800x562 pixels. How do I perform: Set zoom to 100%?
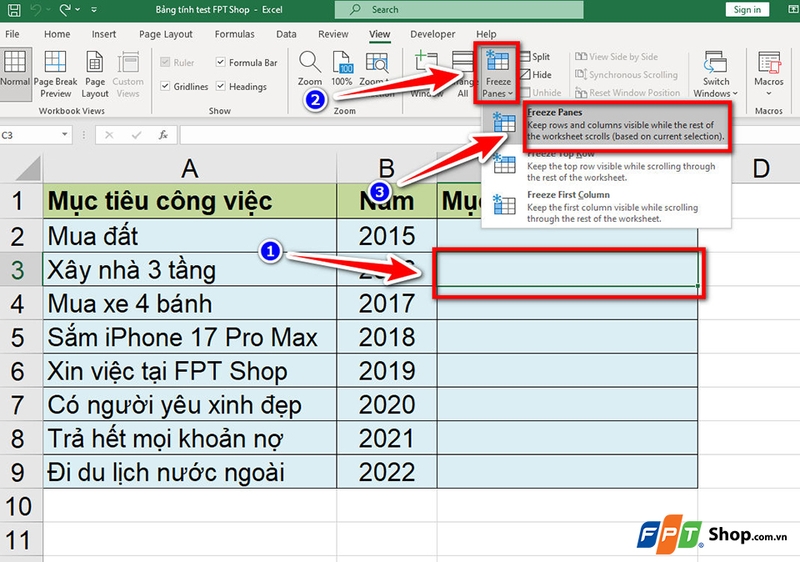tap(341, 68)
